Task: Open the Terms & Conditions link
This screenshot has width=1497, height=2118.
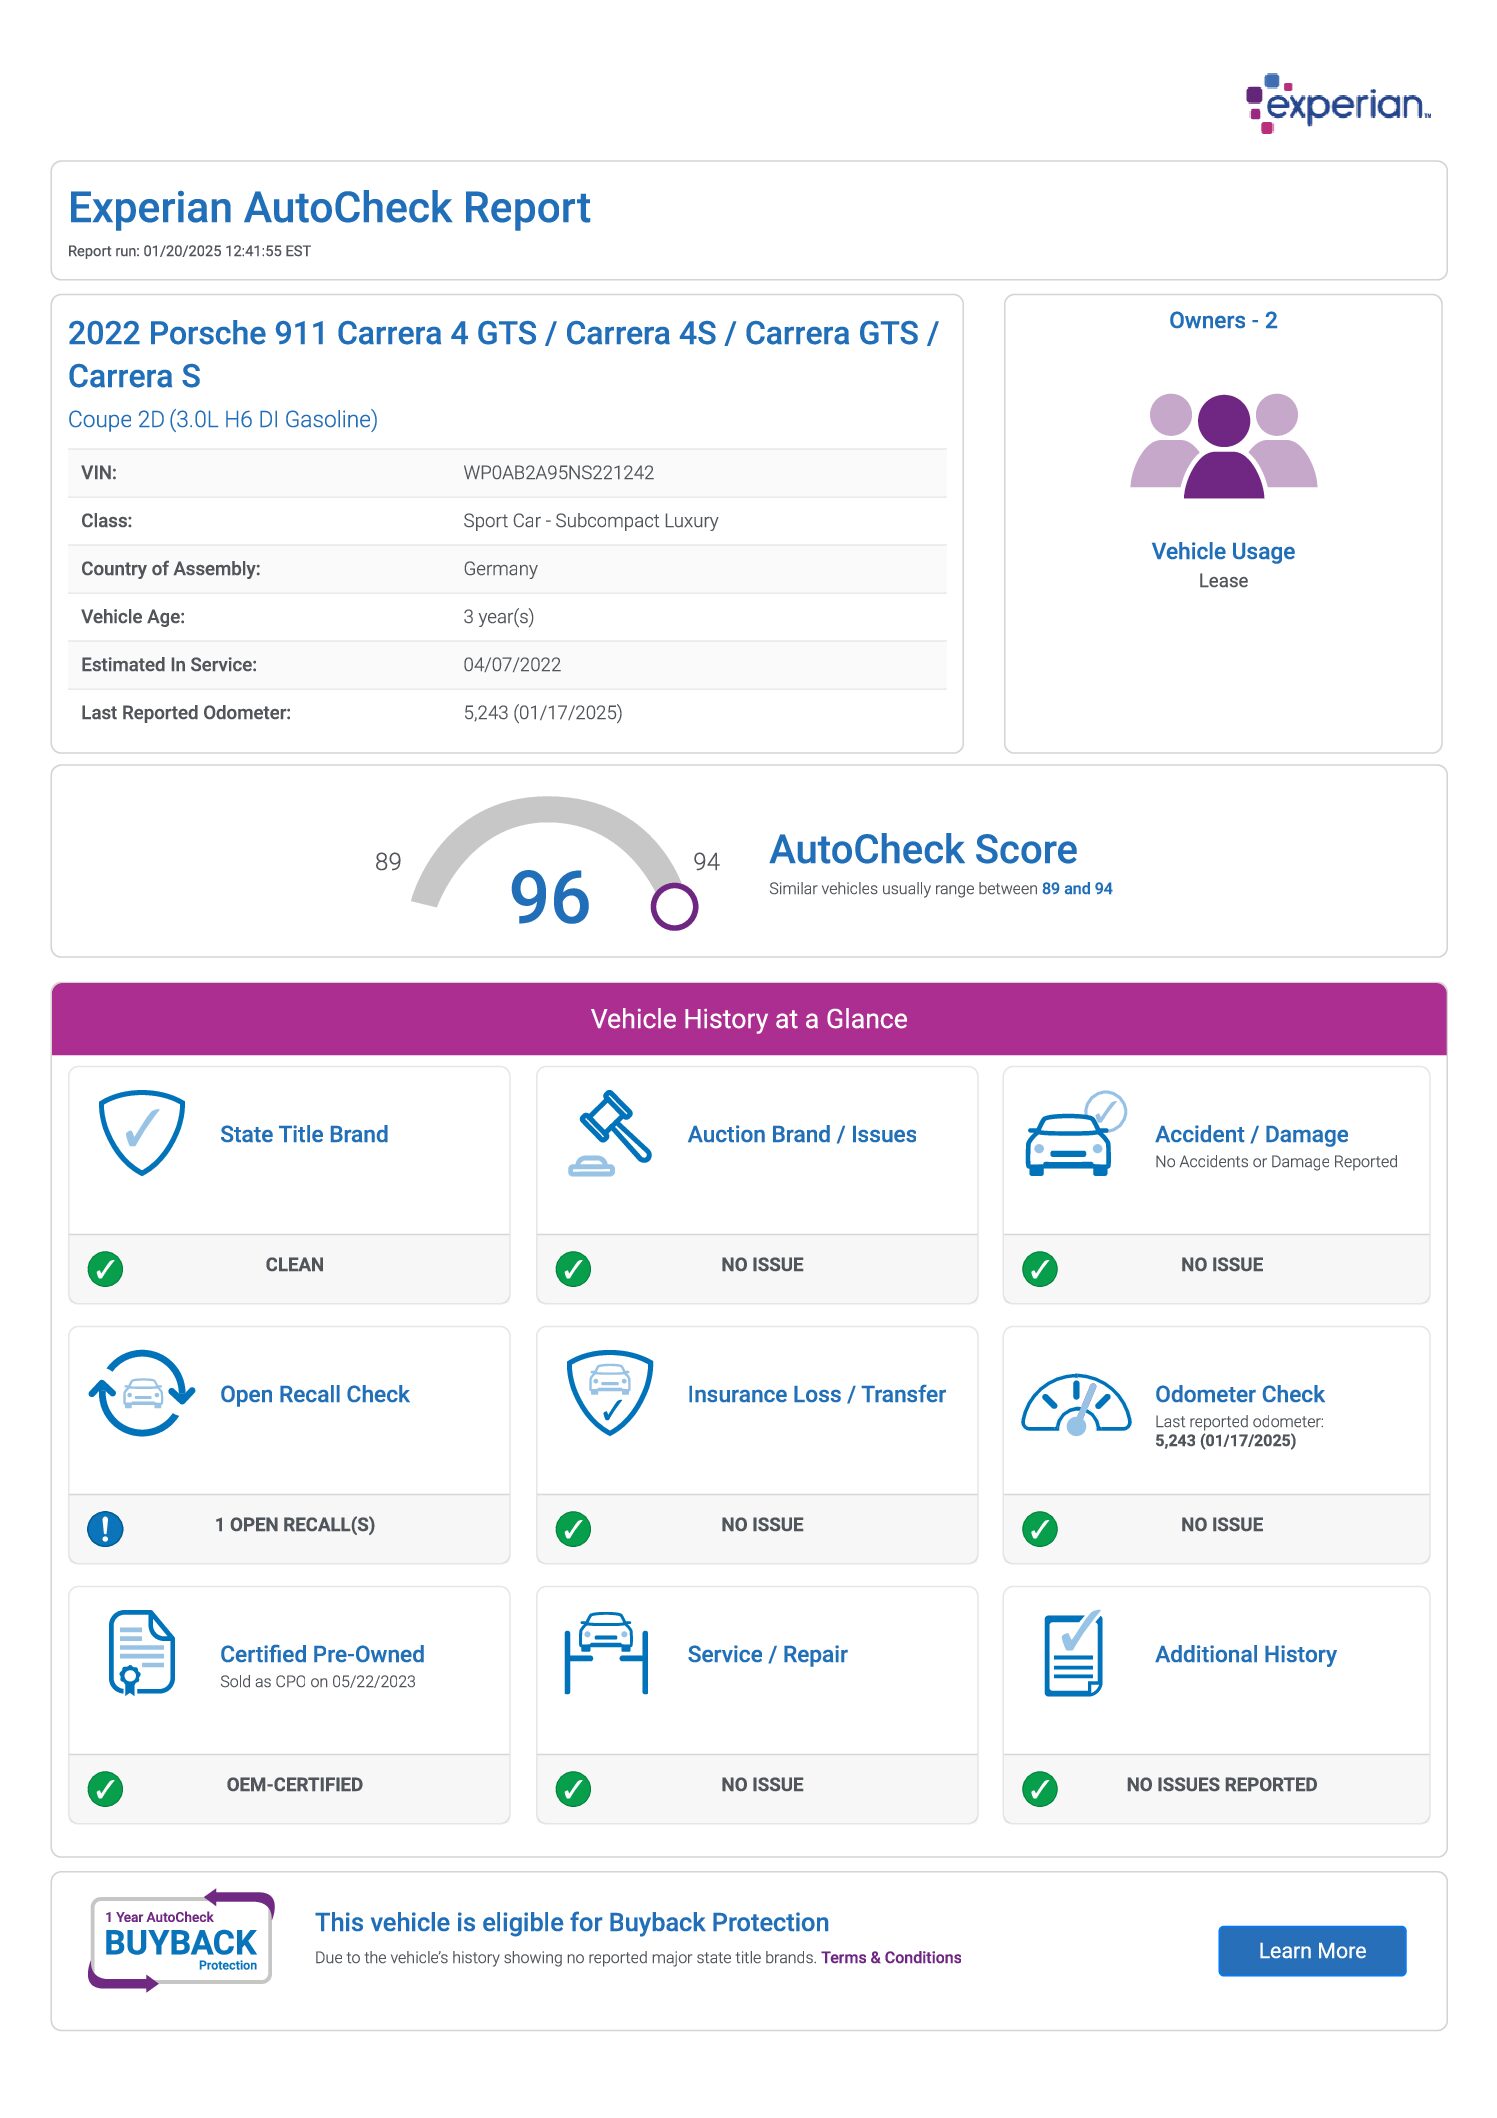Action: pos(891,1958)
